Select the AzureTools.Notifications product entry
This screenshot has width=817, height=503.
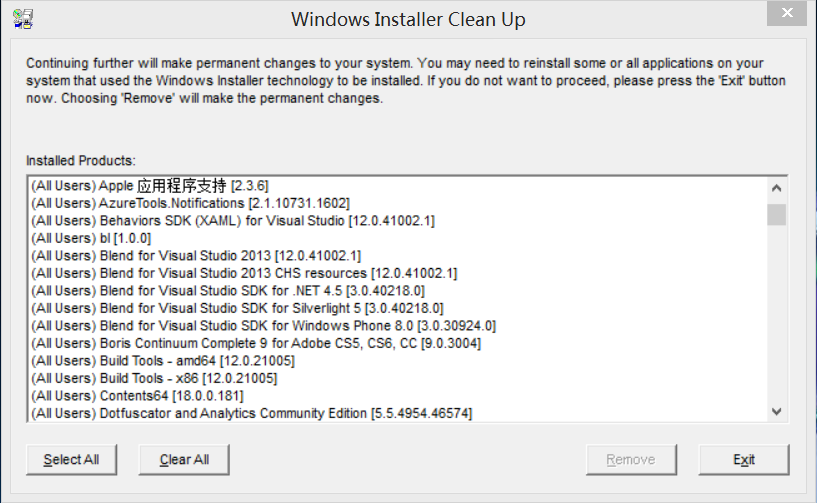(190, 203)
